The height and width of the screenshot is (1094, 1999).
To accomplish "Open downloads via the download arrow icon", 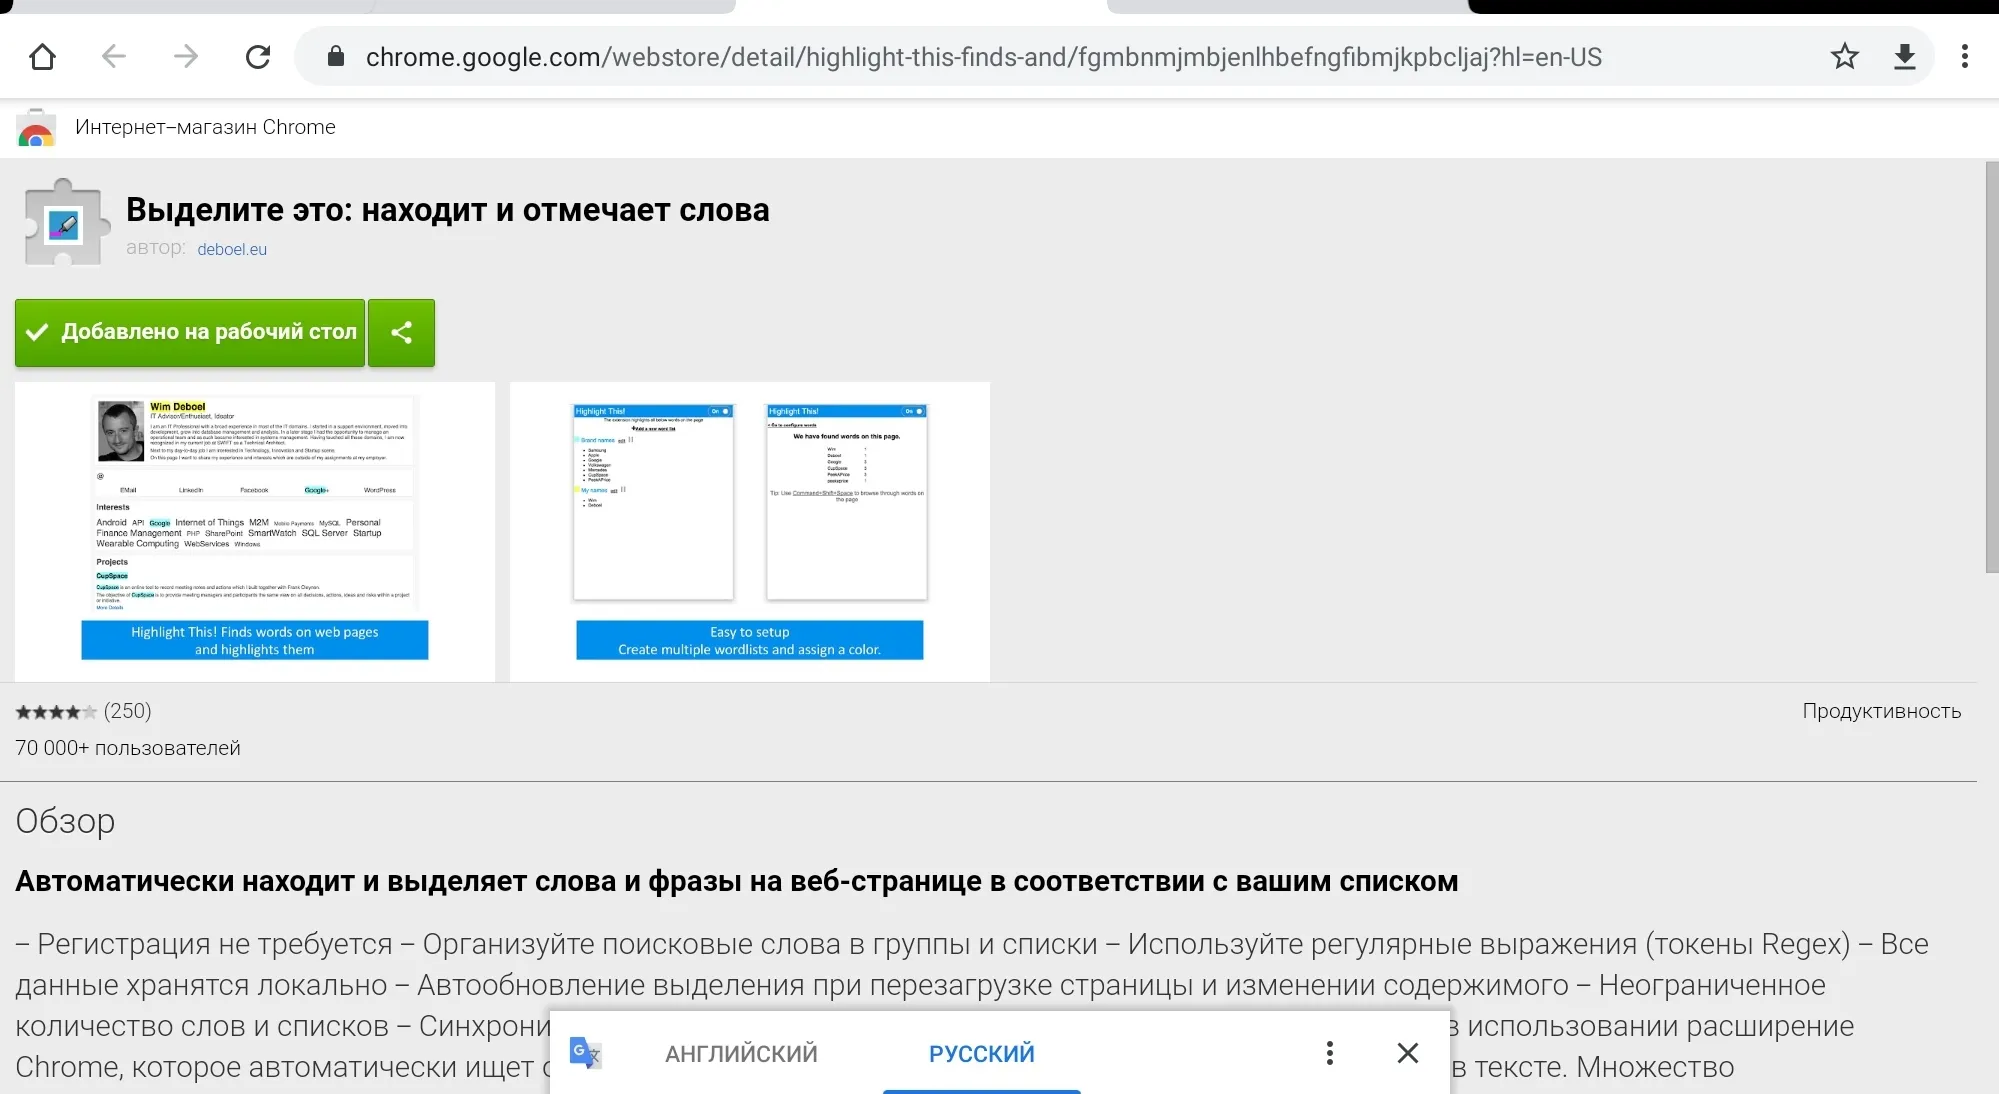I will point(1905,57).
